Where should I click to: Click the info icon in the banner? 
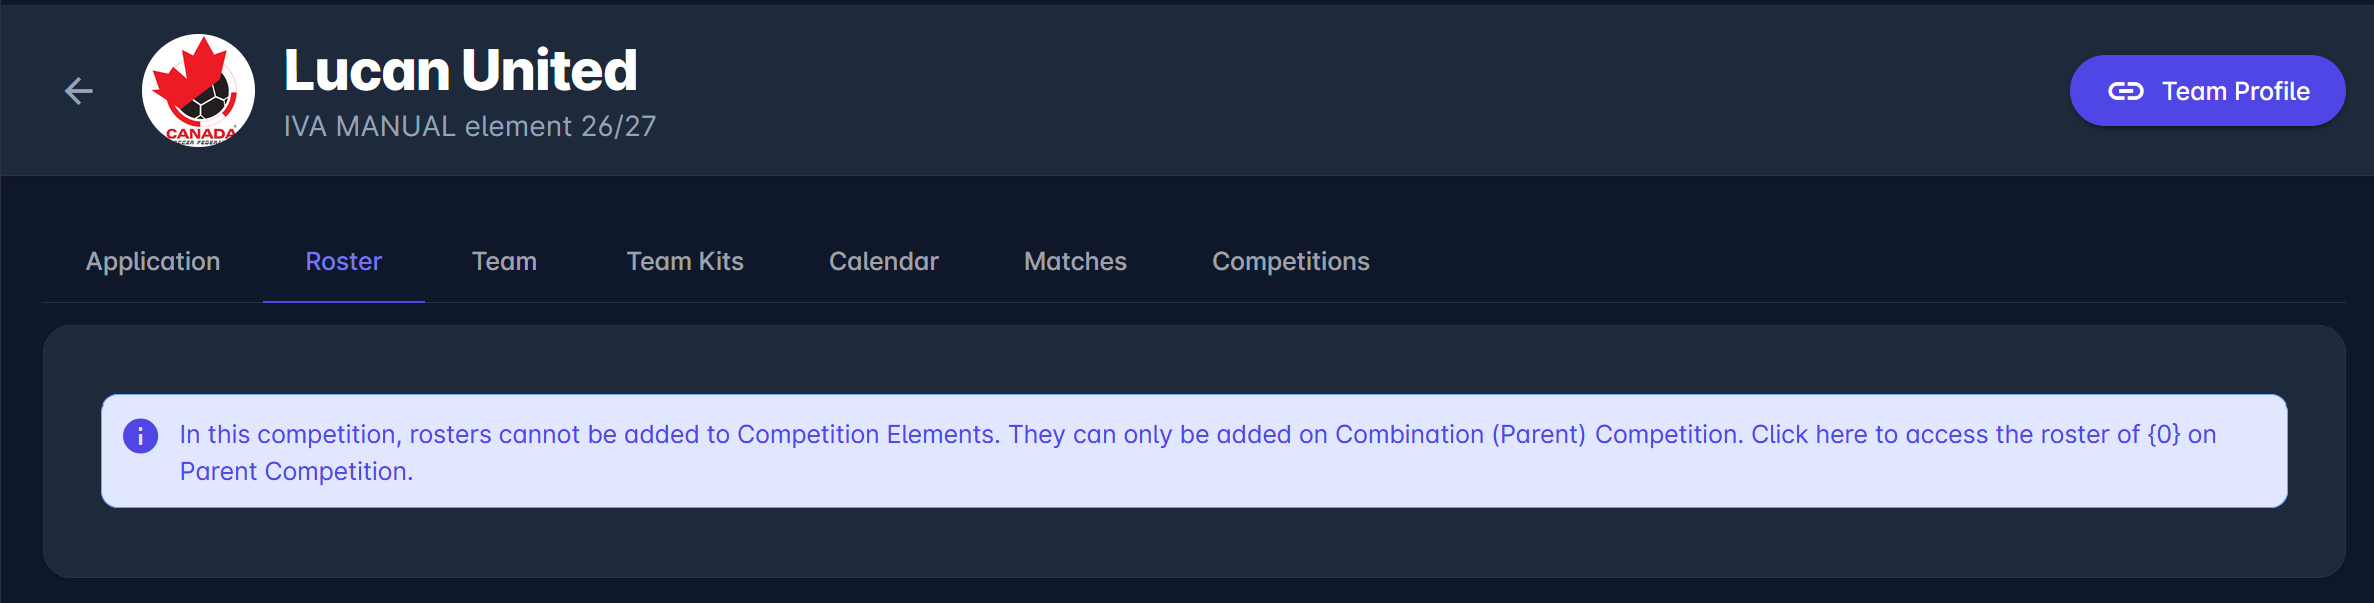[x=141, y=436]
